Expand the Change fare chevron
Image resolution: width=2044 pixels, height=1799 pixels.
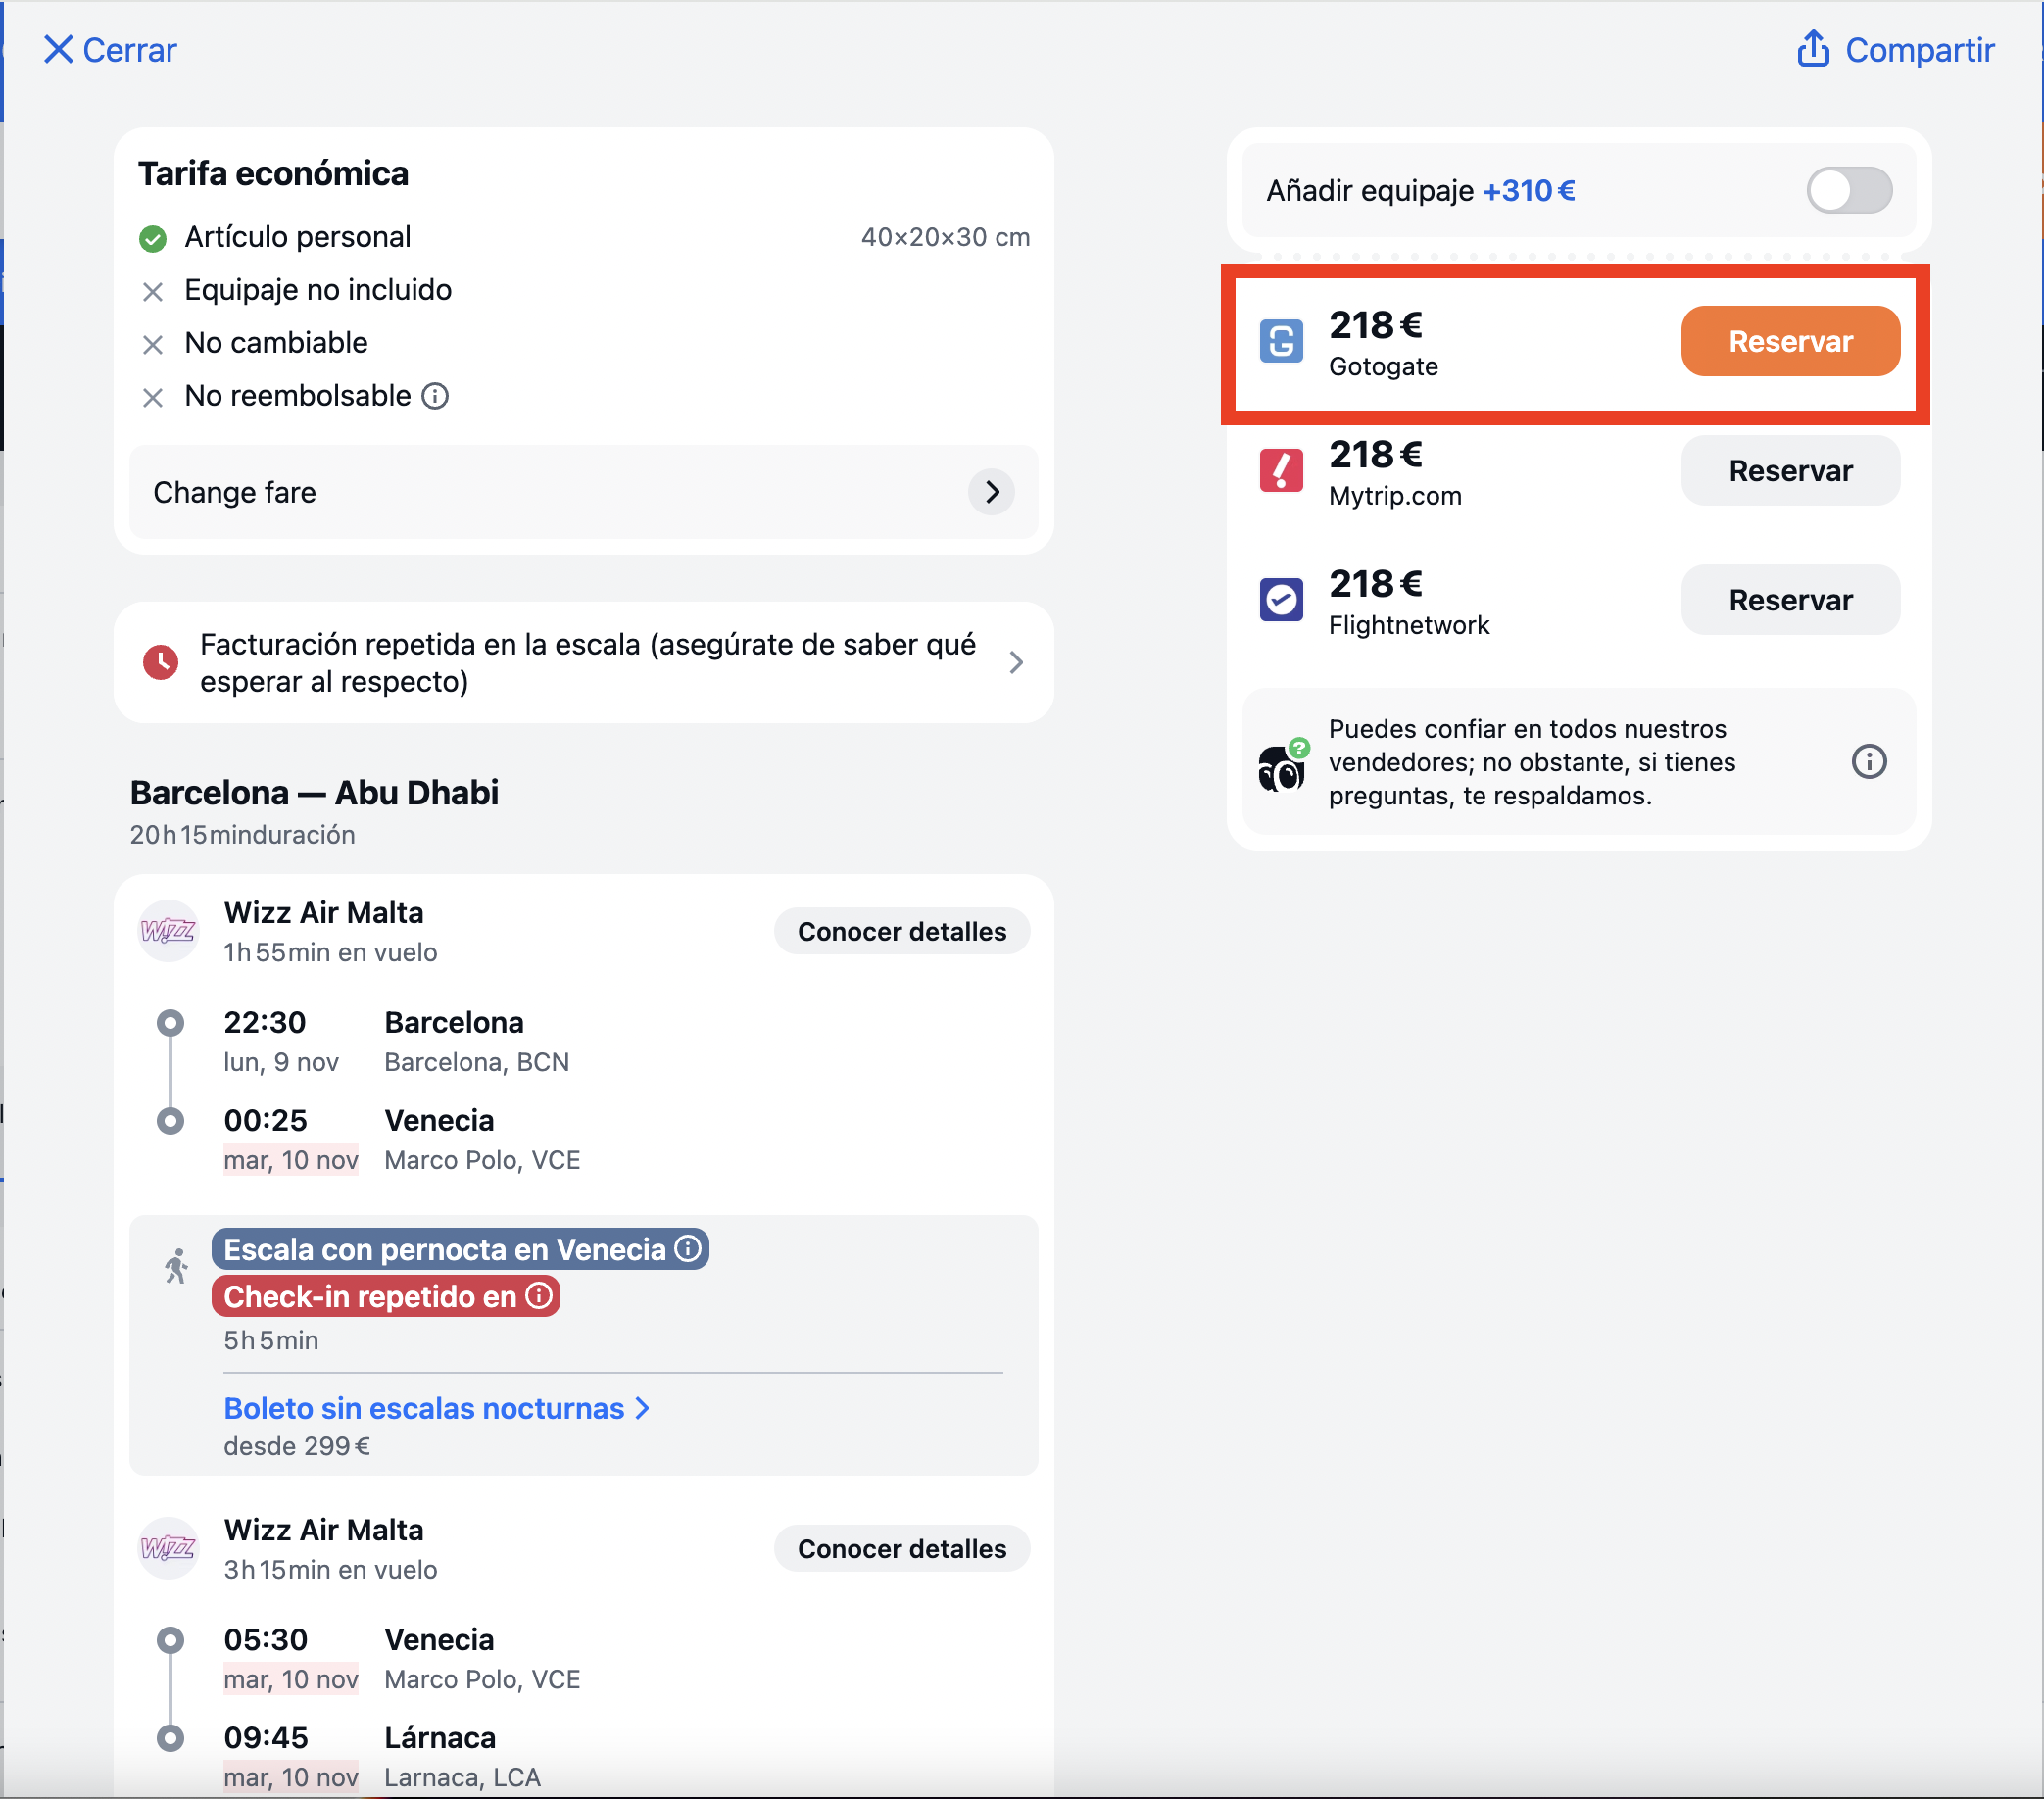tap(991, 492)
